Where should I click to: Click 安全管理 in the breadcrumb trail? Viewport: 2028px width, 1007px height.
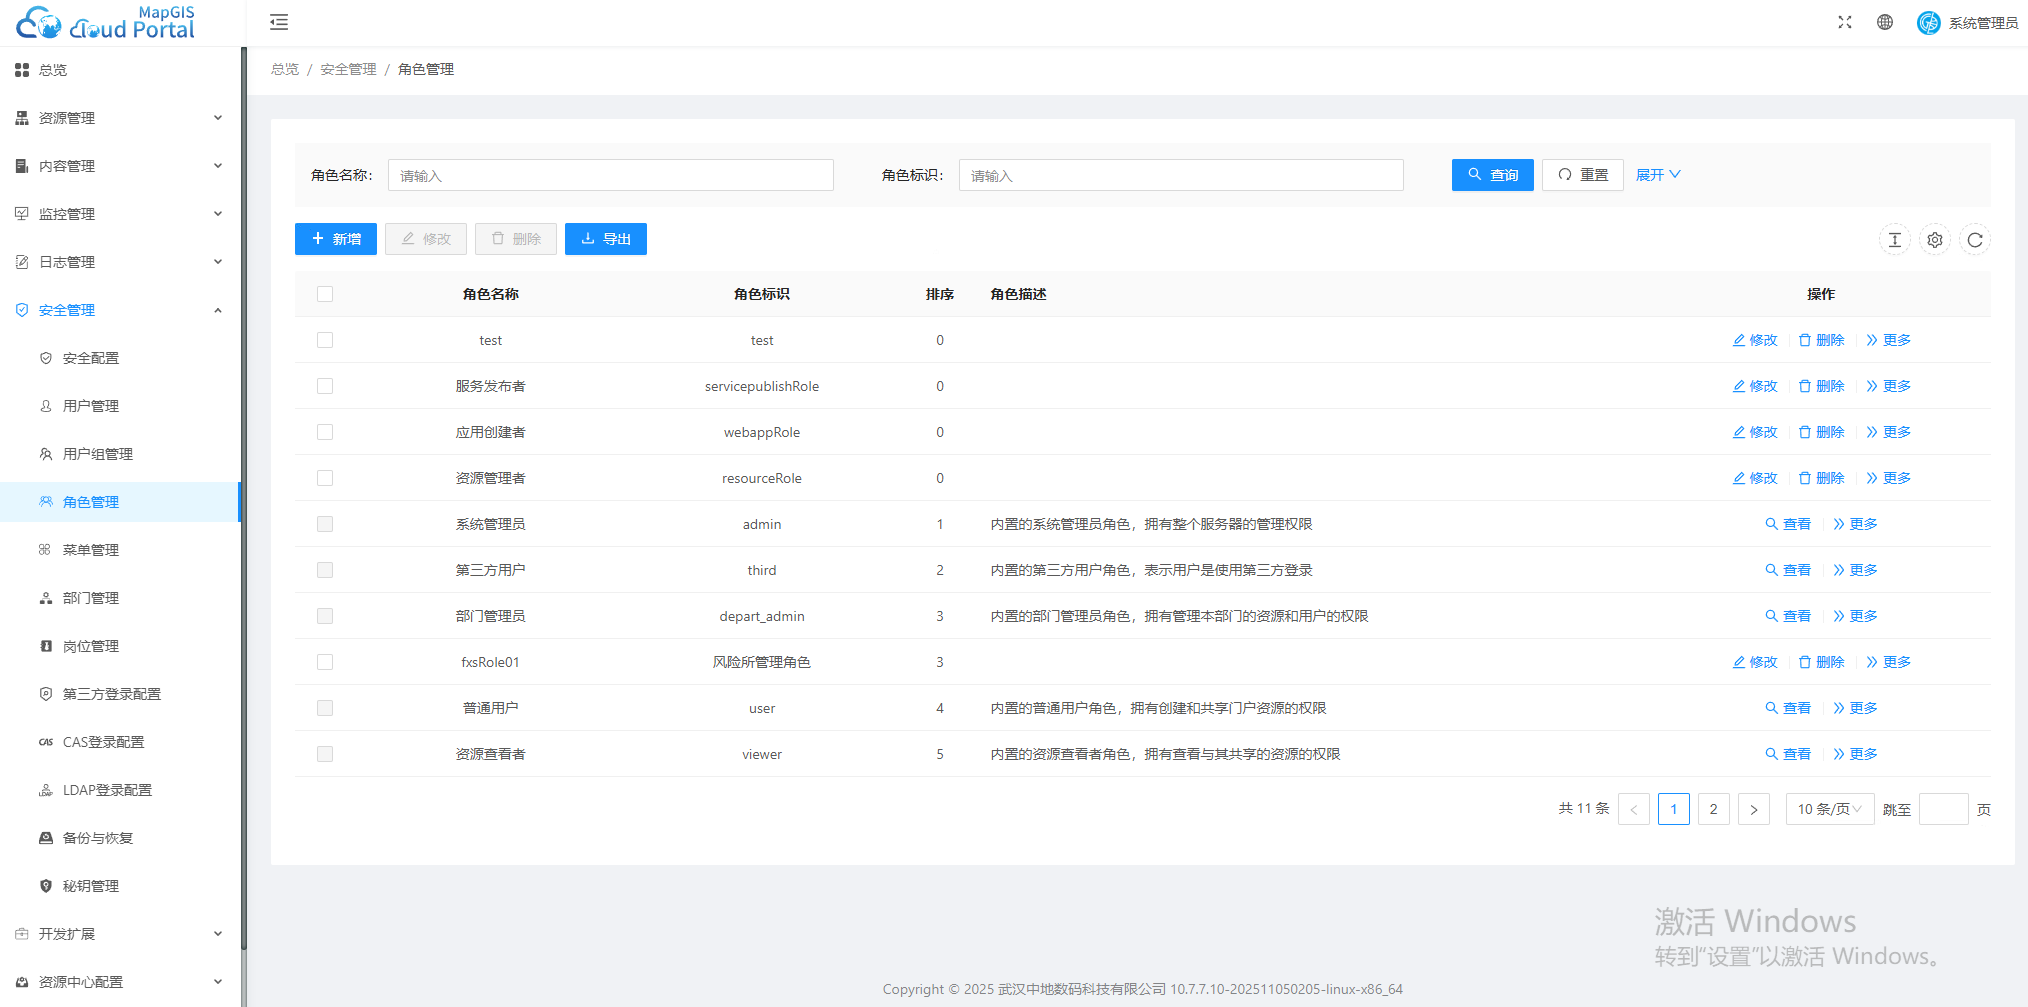(x=347, y=68)
